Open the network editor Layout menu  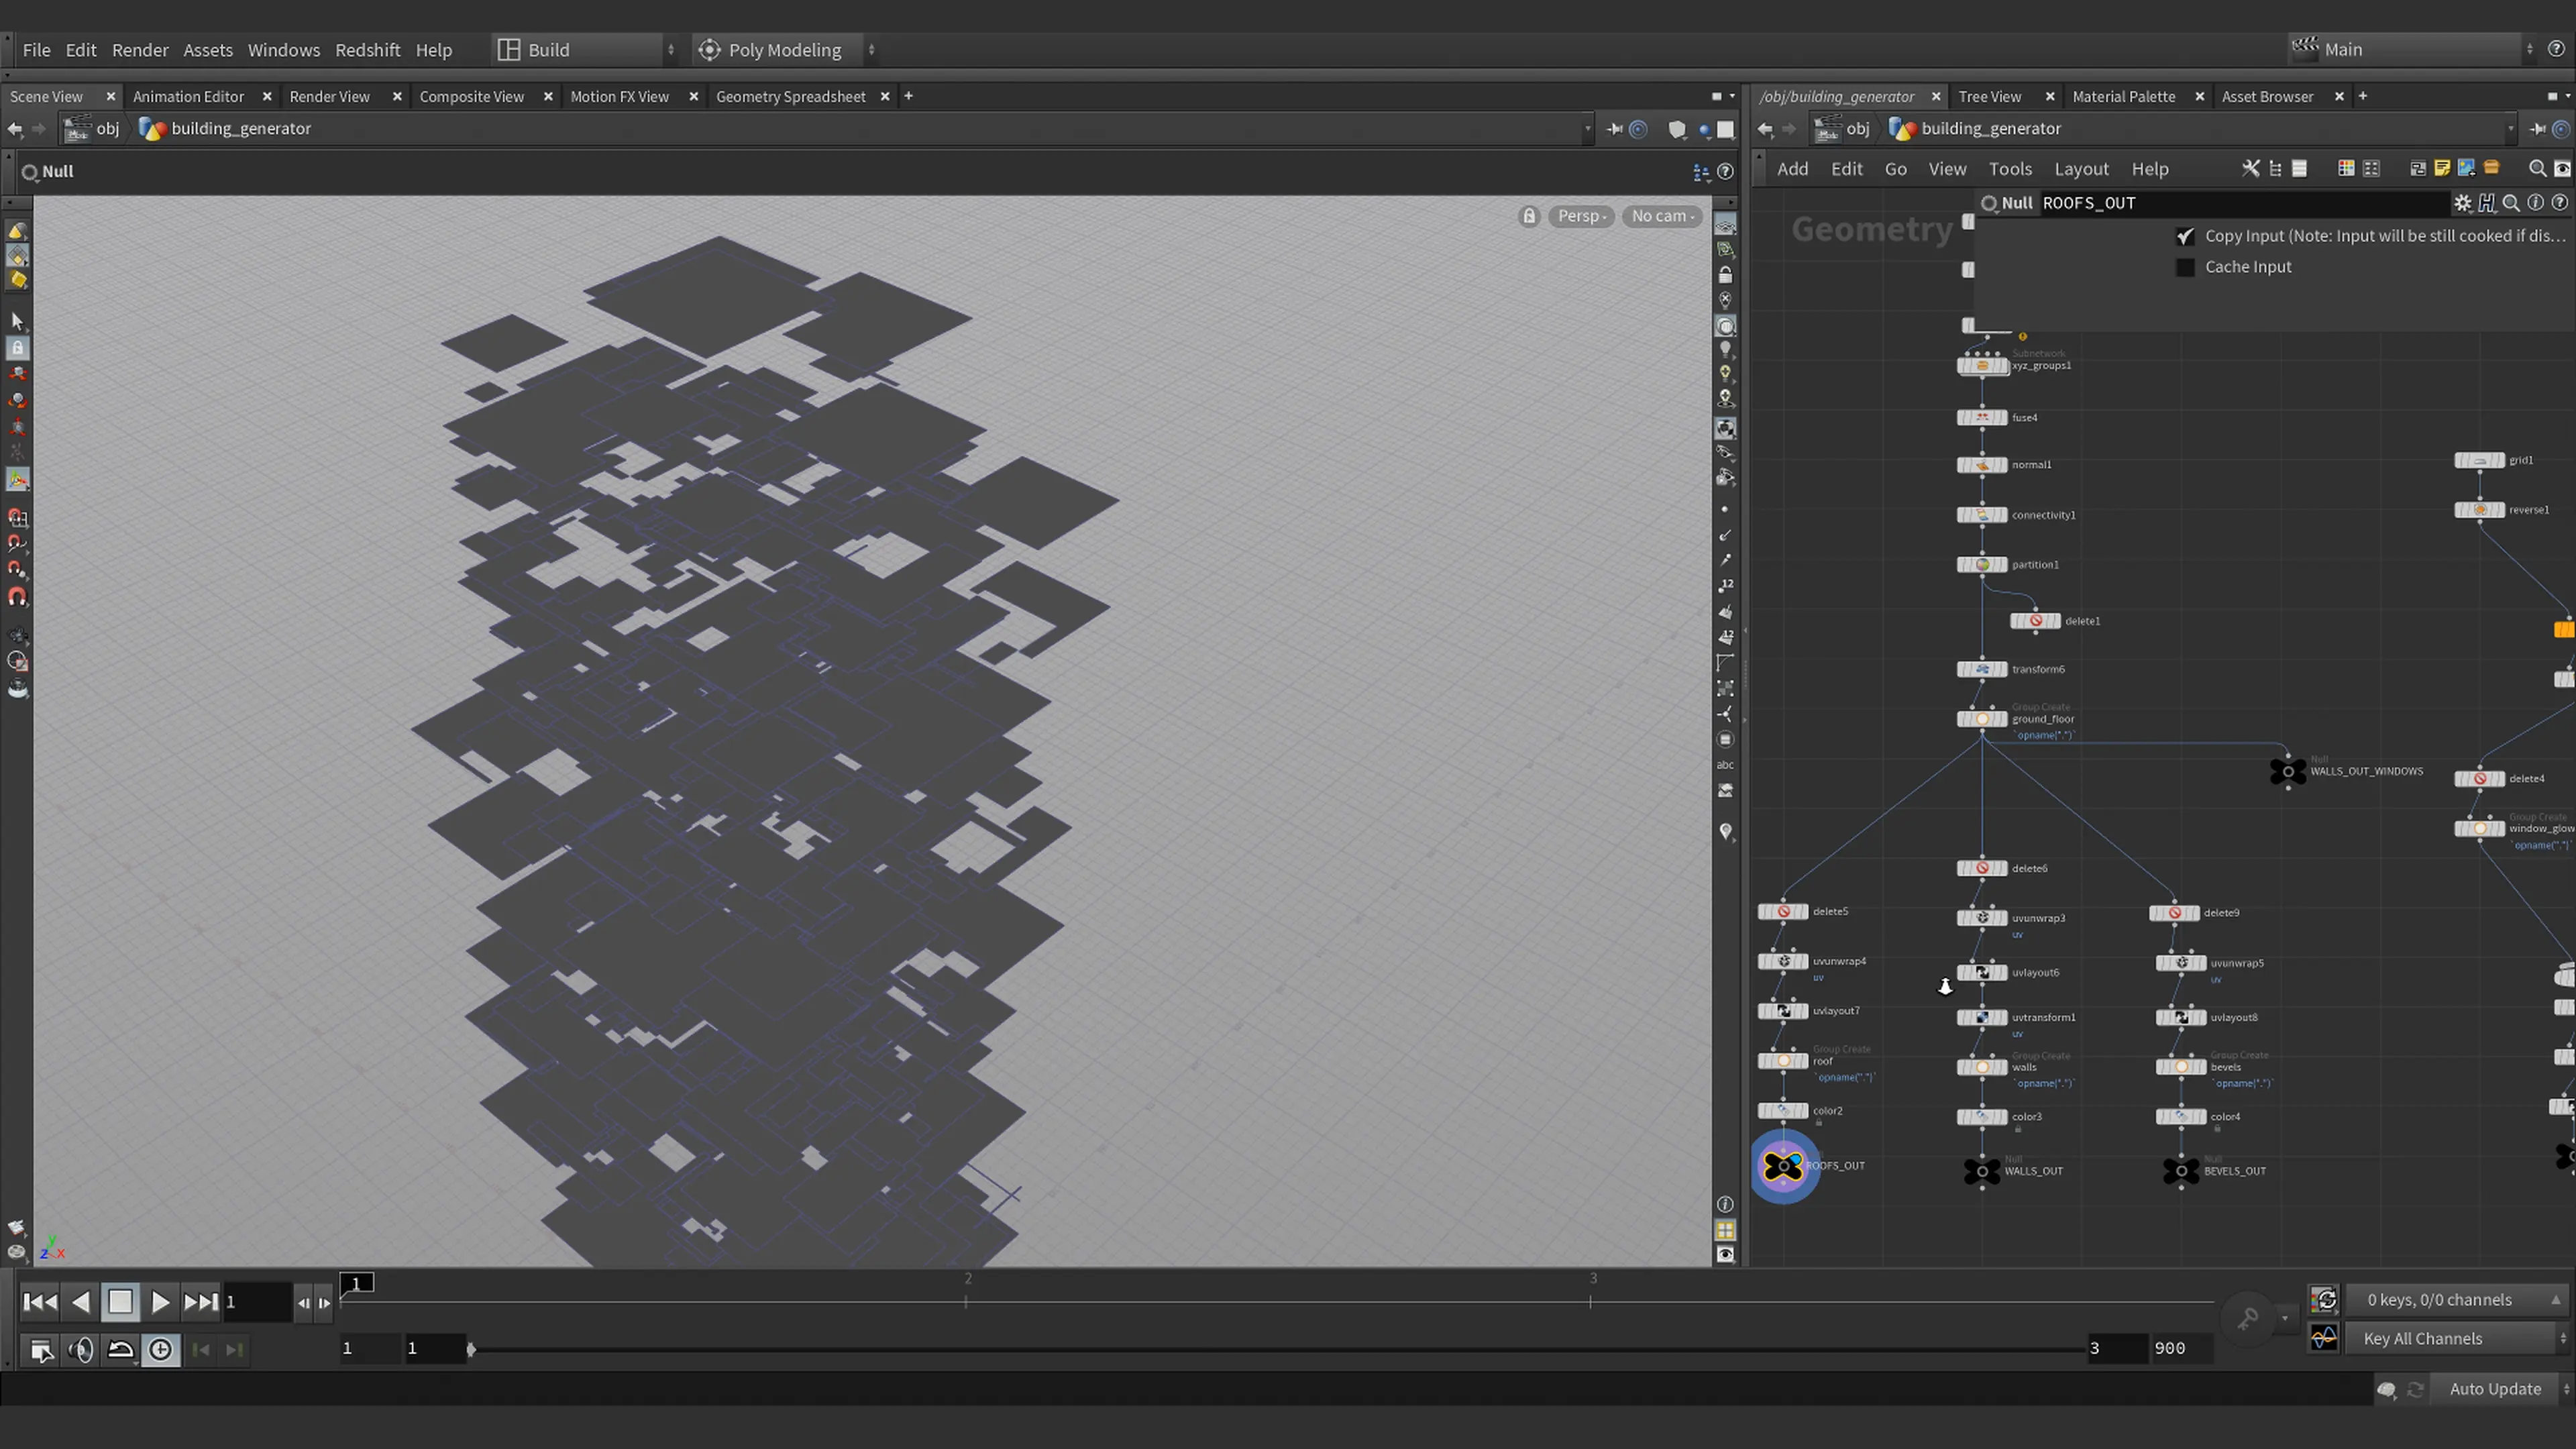pos(2081,169)
